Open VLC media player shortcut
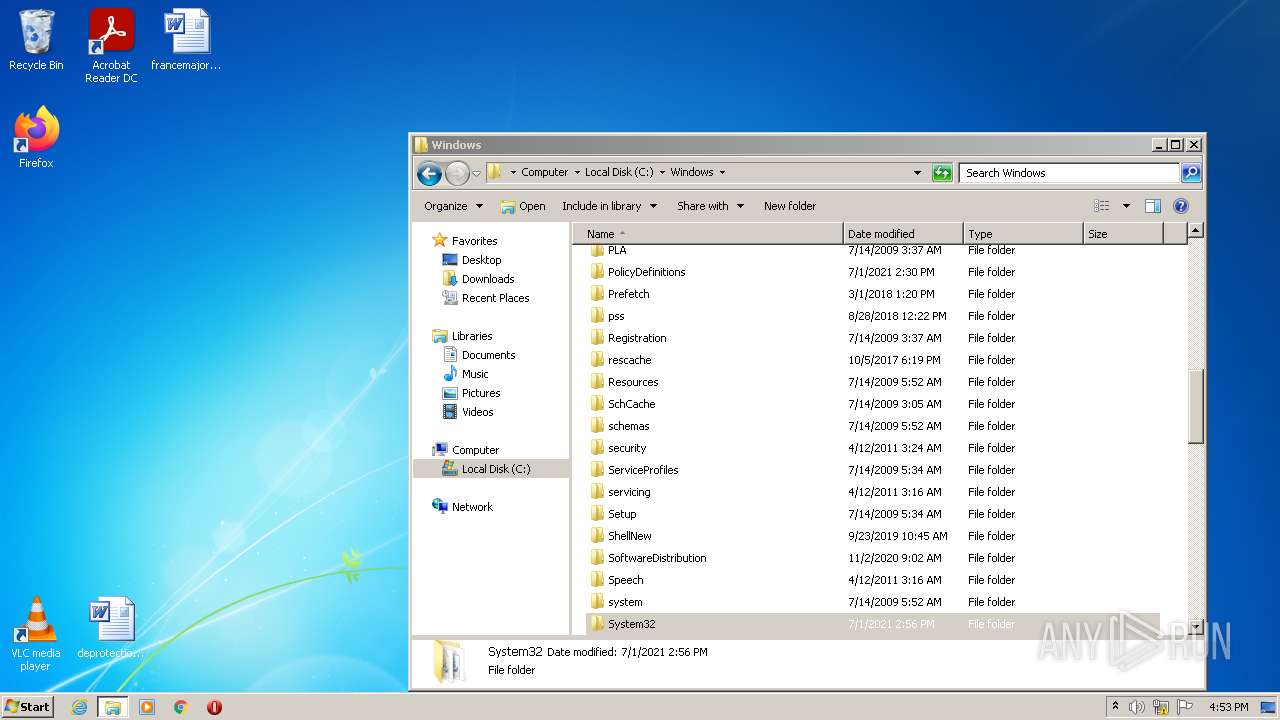This screenshot has height=720, width=1280. coord(36,633)
